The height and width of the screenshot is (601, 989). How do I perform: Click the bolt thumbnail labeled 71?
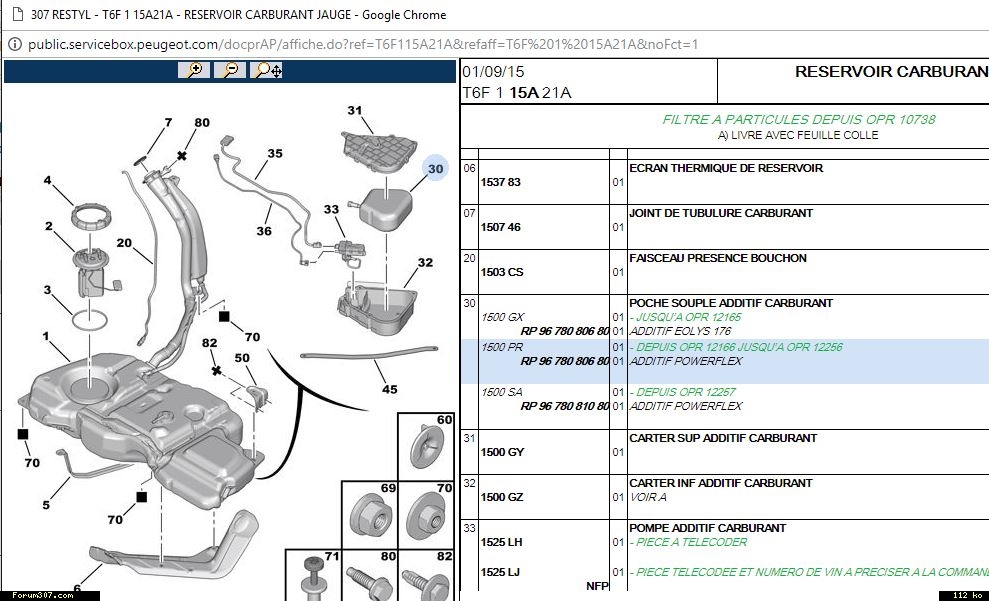pyautogui.click(x=313, y=576)
